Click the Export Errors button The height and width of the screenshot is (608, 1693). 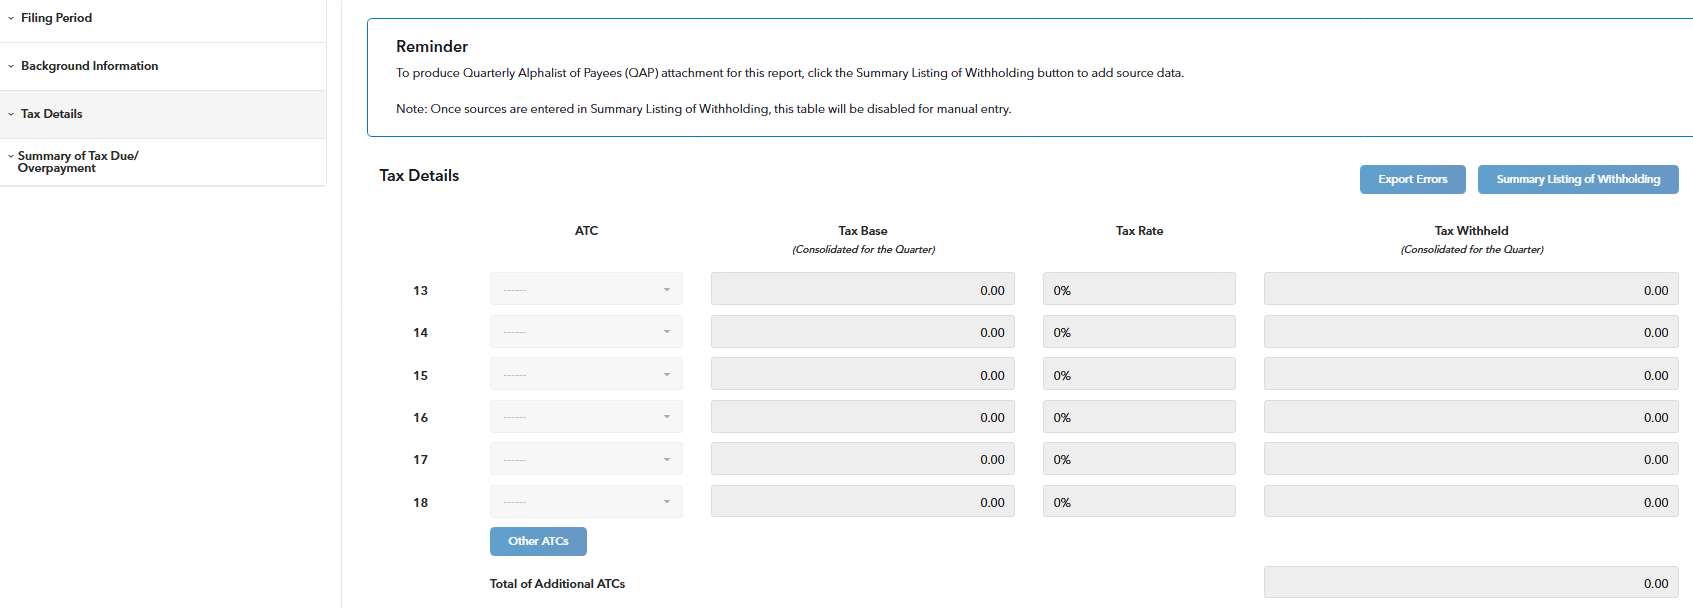coord(1412,180)
